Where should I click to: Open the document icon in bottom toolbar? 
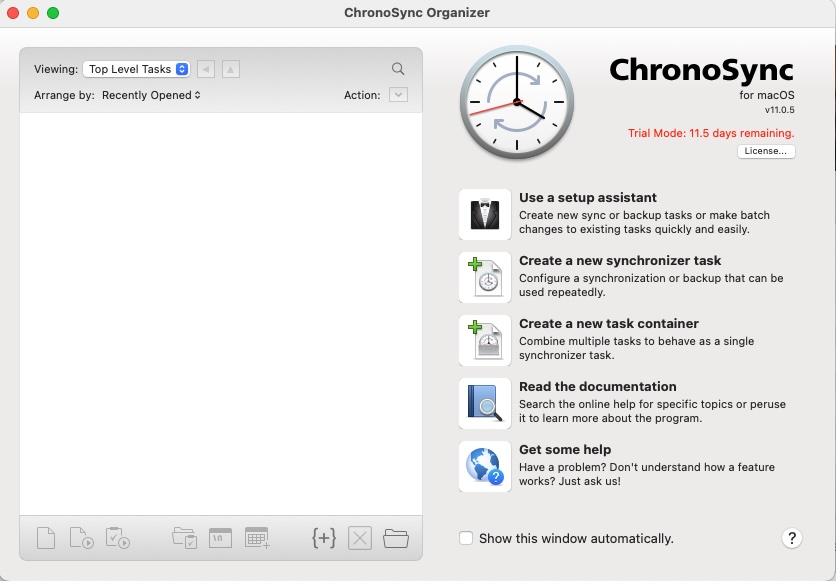pos(46,538)
